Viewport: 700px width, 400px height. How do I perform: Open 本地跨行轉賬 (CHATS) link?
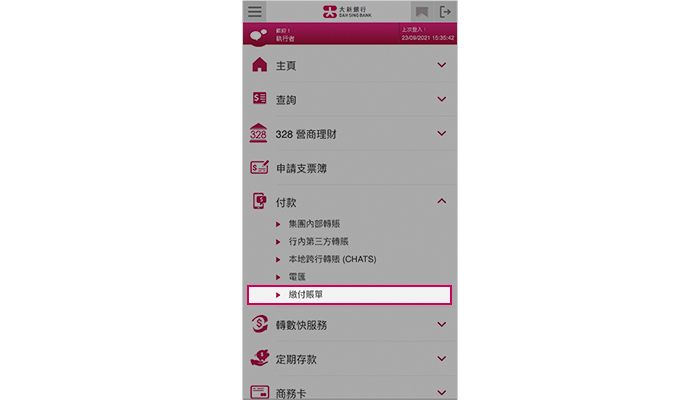tap(332, 259)
